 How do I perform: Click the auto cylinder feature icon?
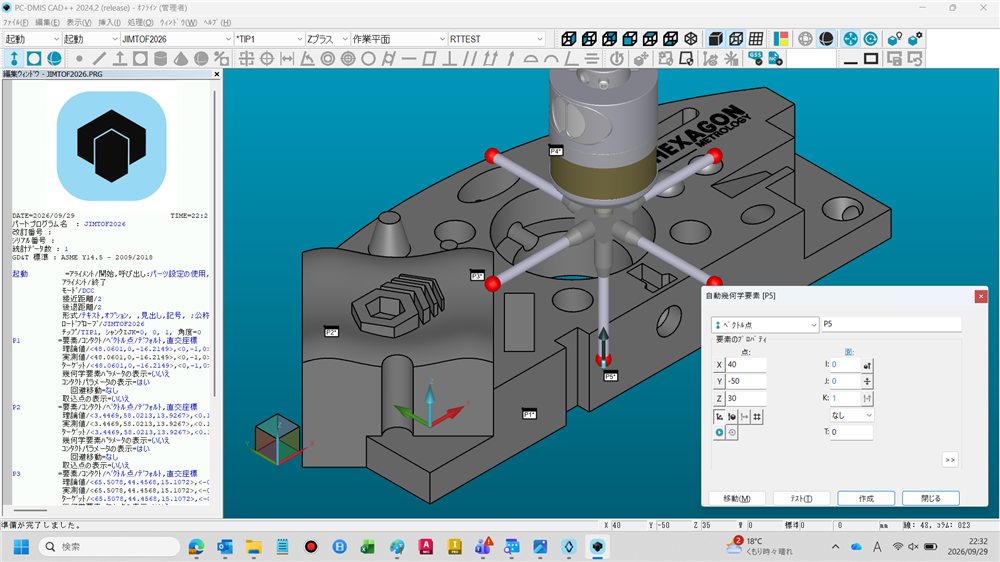coord(161,59)
